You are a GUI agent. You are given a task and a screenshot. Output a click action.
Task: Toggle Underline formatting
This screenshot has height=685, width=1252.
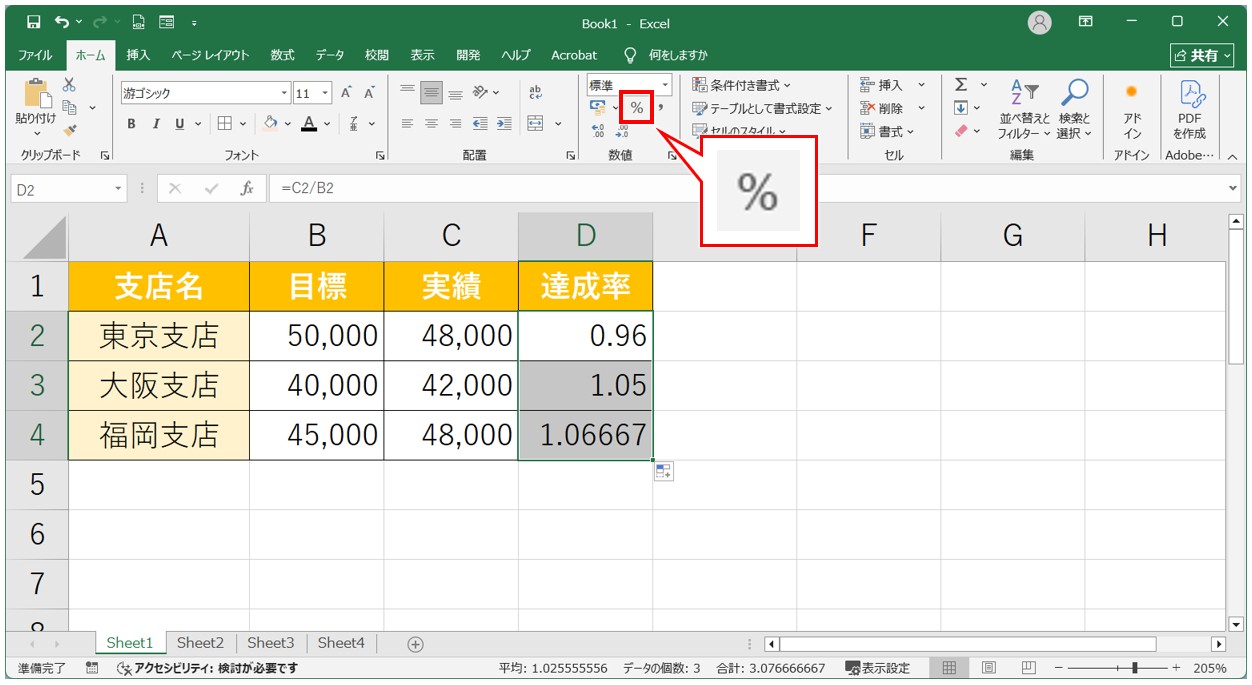coord(180,124)
